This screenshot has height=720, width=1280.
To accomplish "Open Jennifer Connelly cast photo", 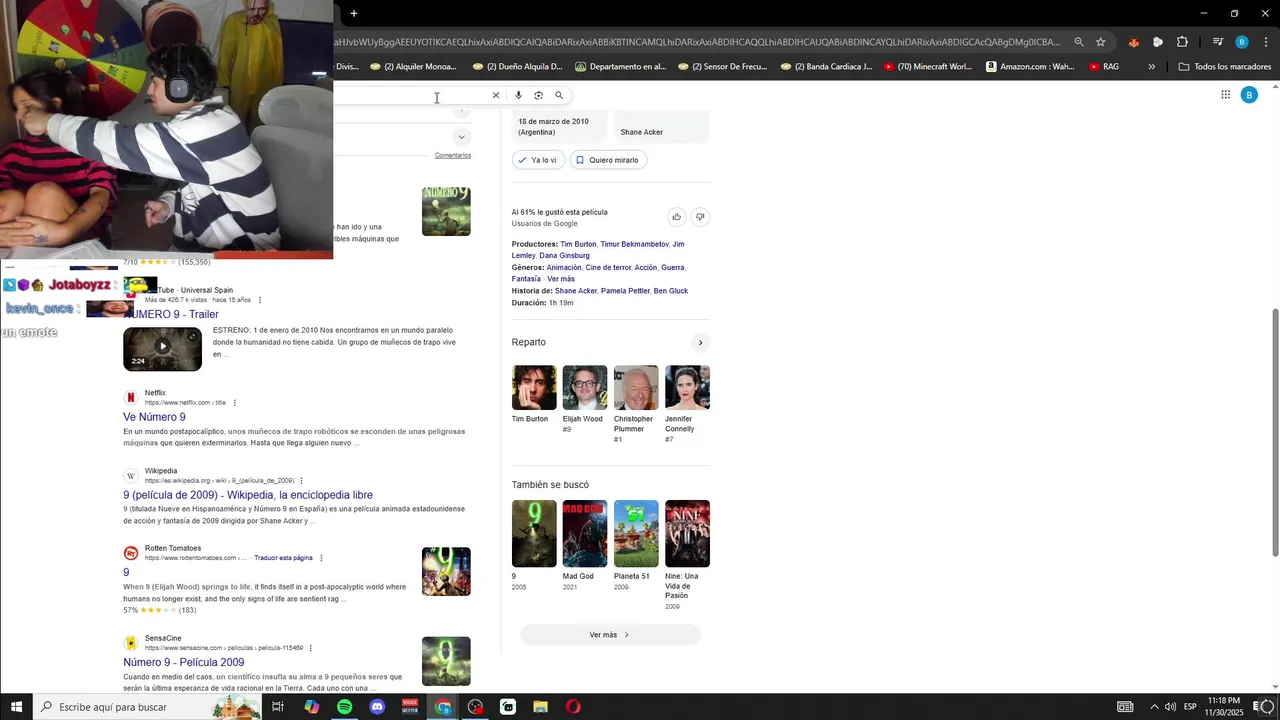I will coord(687,388).
